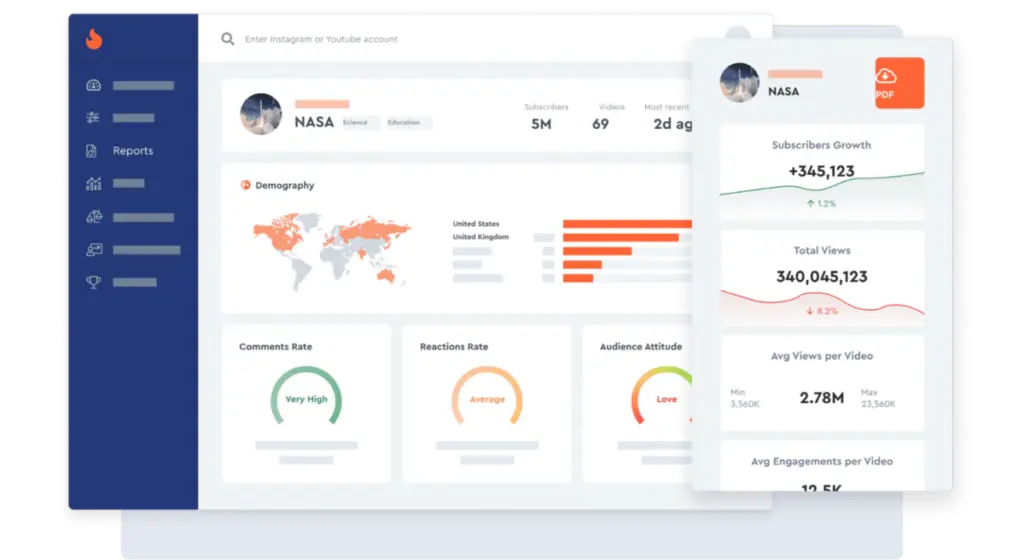The width and height of the screenshot is (1024, 560).
Task: Select the United Kingdom demography row
Action: (x=571, y=237)
